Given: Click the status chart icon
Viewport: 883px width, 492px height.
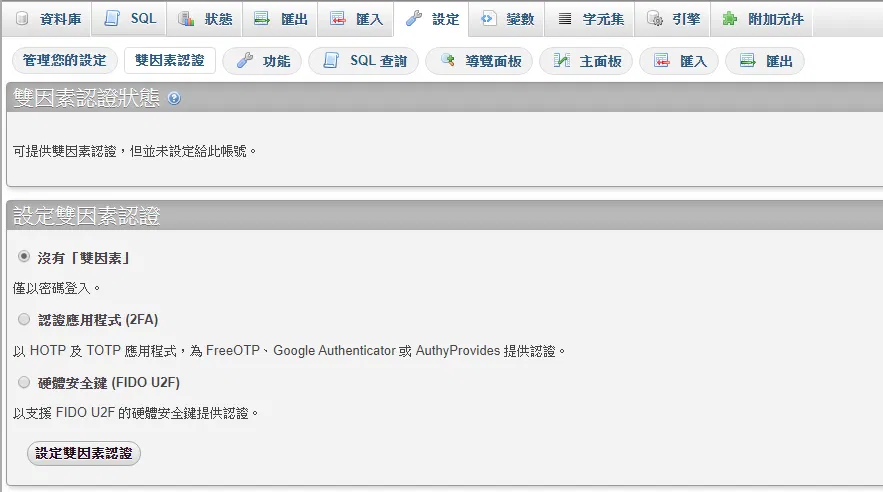Looking at the screenshot, I should [186, 19].
